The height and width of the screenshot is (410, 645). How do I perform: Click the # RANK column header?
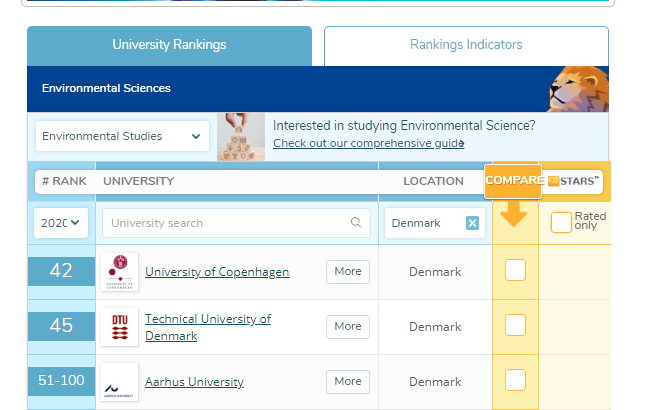(x=64, y=181)
